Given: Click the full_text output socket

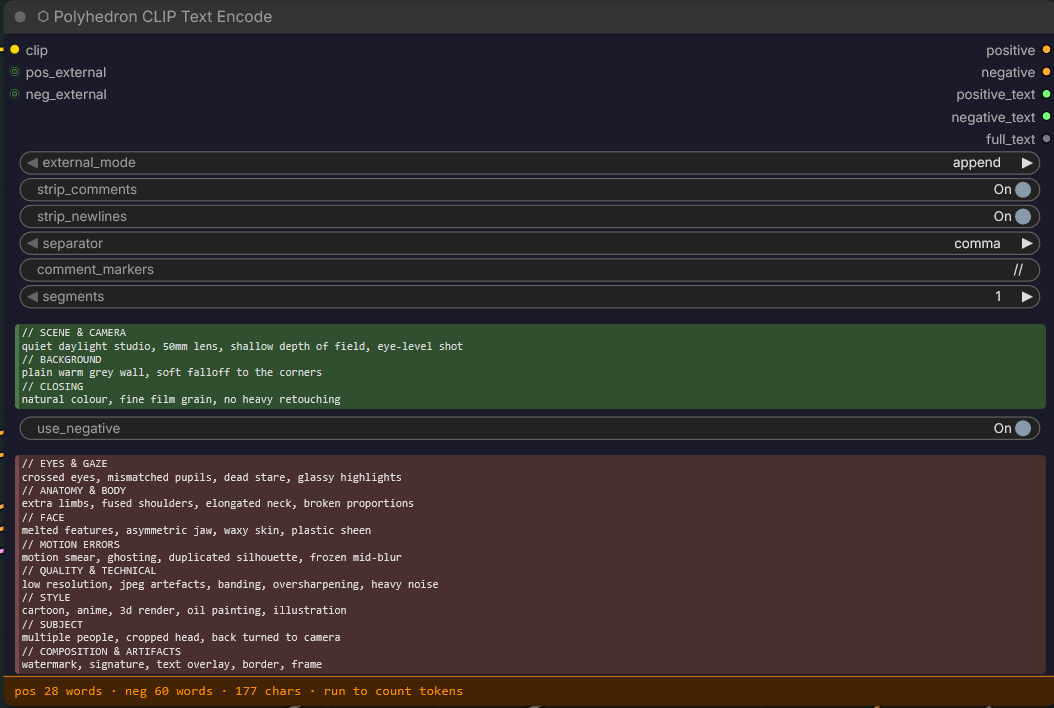Looking at the screenshot, I should (1047, 139).
